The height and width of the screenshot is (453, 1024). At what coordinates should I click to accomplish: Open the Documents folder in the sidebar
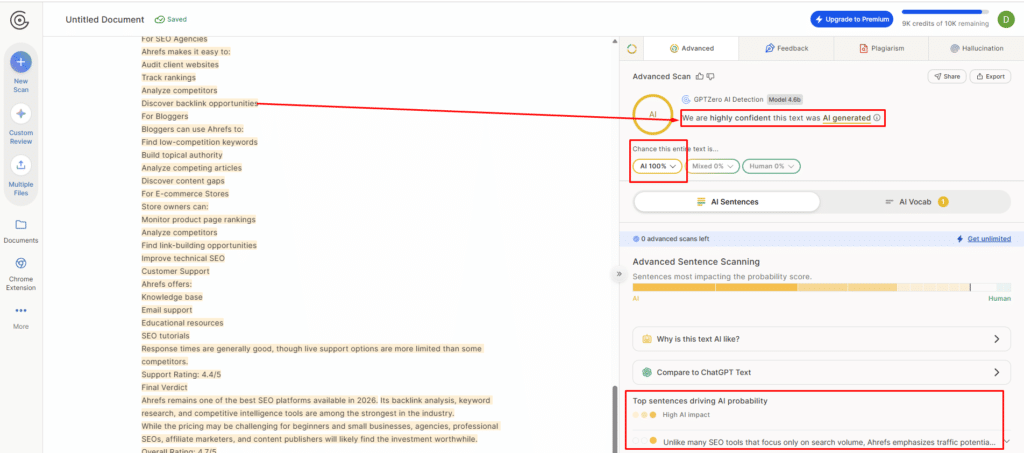(21, 225)
